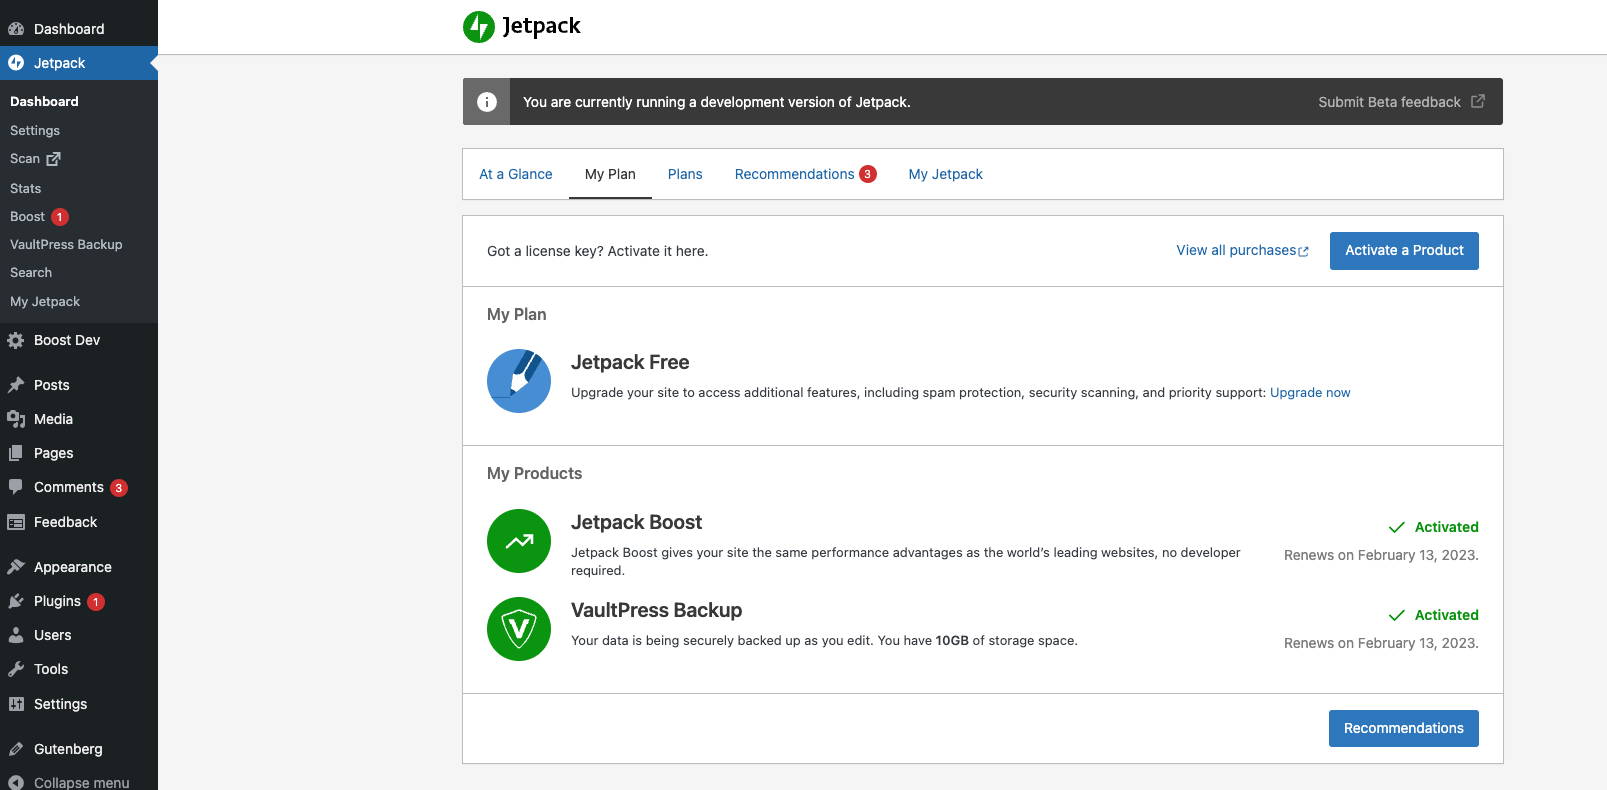Click the Media icon in sidebar
This screenshot has height=790, width=1607.
(16, 419)
